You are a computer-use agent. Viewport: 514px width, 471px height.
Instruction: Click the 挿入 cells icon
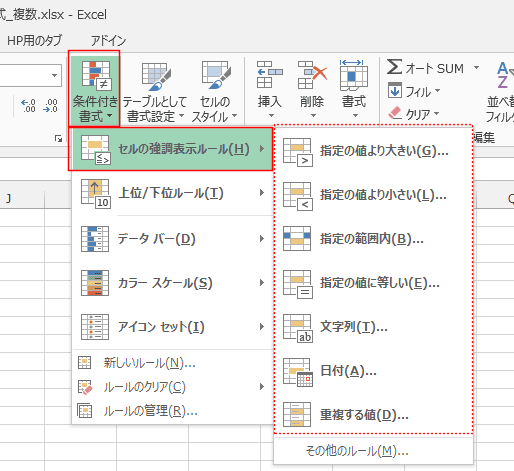tap(269, 75)
